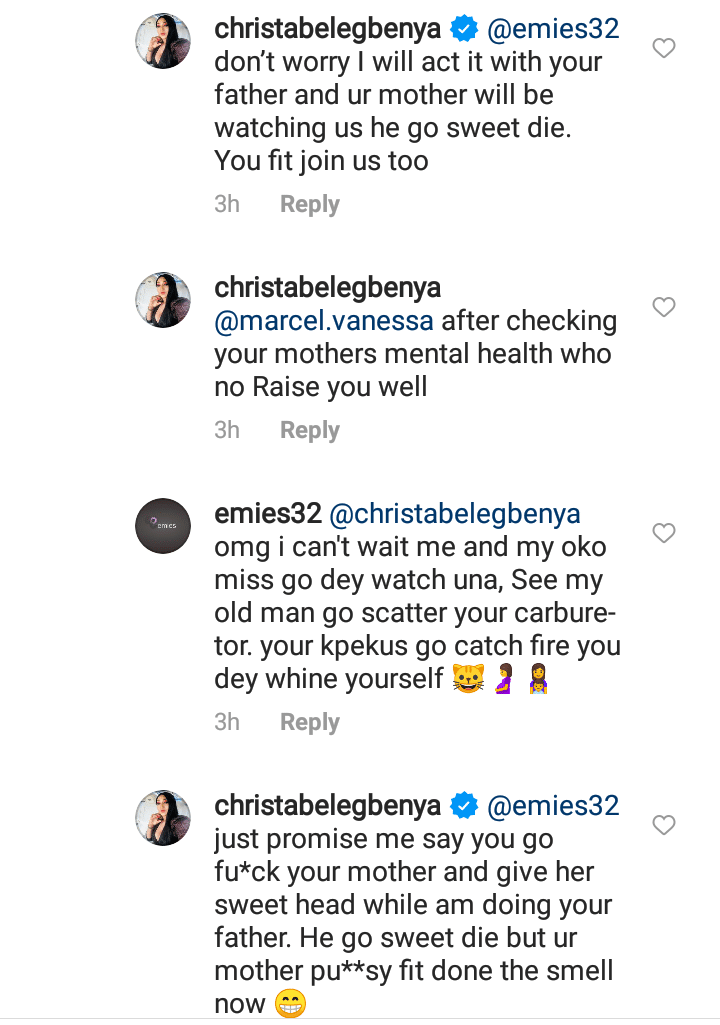Reply to emies32's comment
720x1025 pixels.
(309, 722)
